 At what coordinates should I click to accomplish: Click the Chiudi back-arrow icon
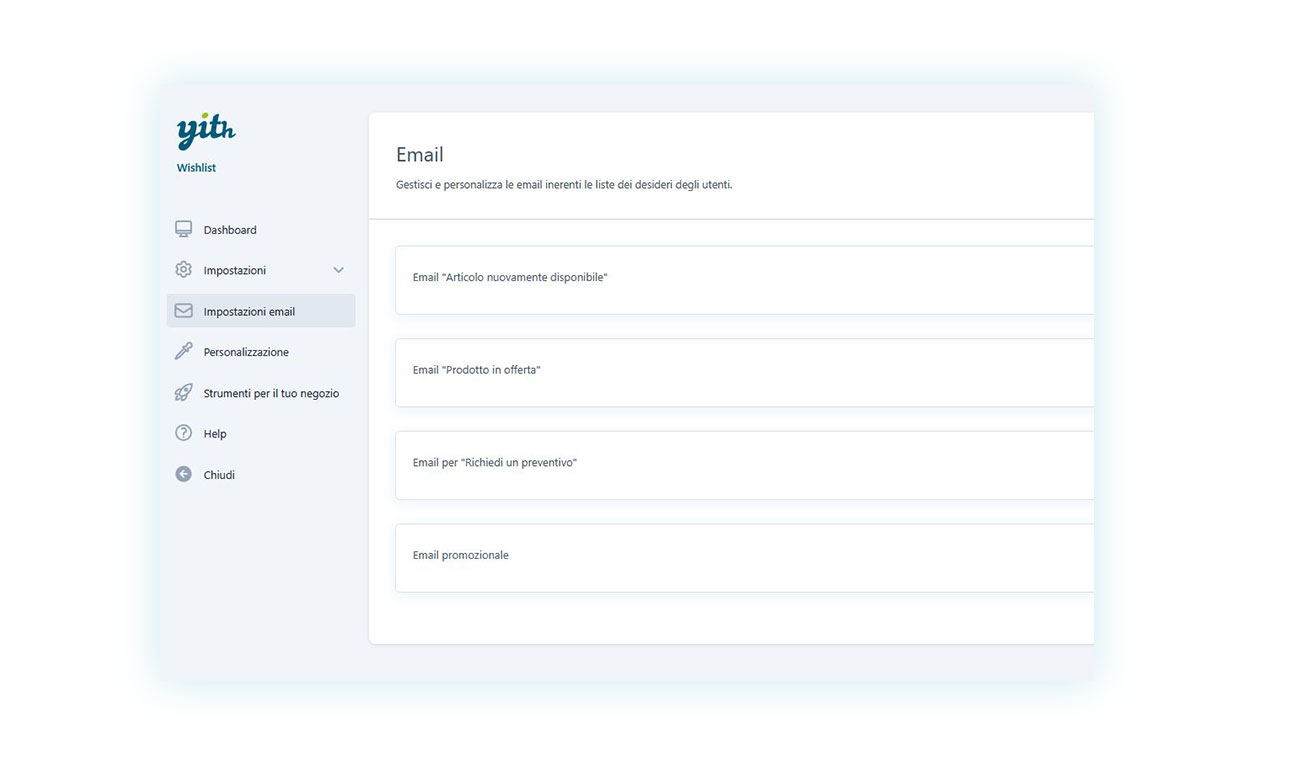(183, 473)
